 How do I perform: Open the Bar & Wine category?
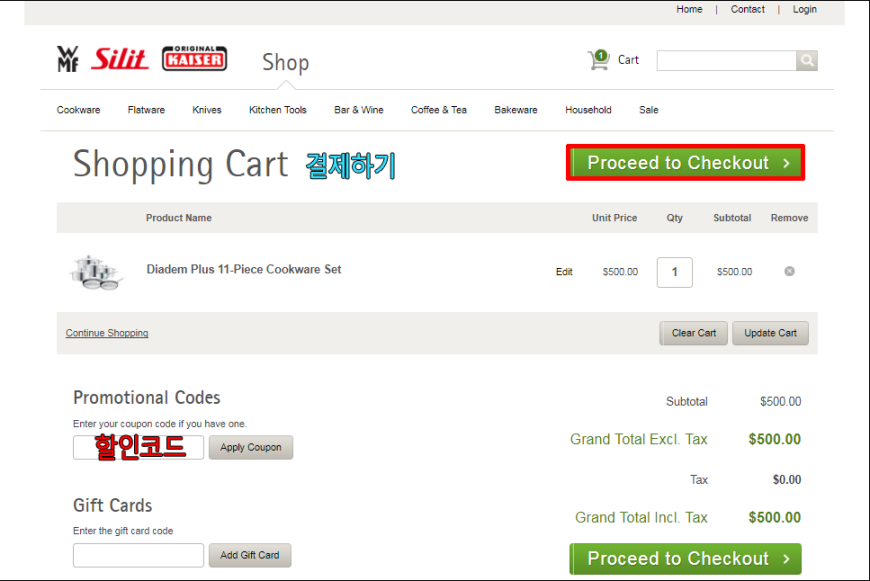tap(358, 110)
